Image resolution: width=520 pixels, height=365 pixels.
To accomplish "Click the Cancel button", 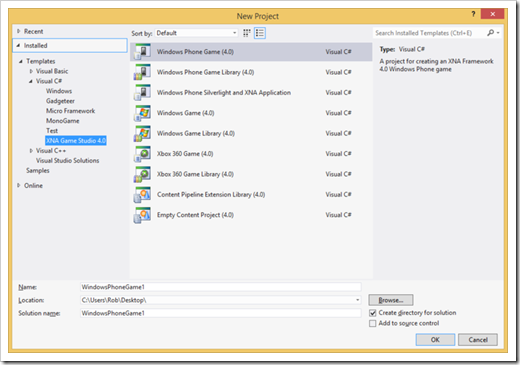I will click(478, 340).
